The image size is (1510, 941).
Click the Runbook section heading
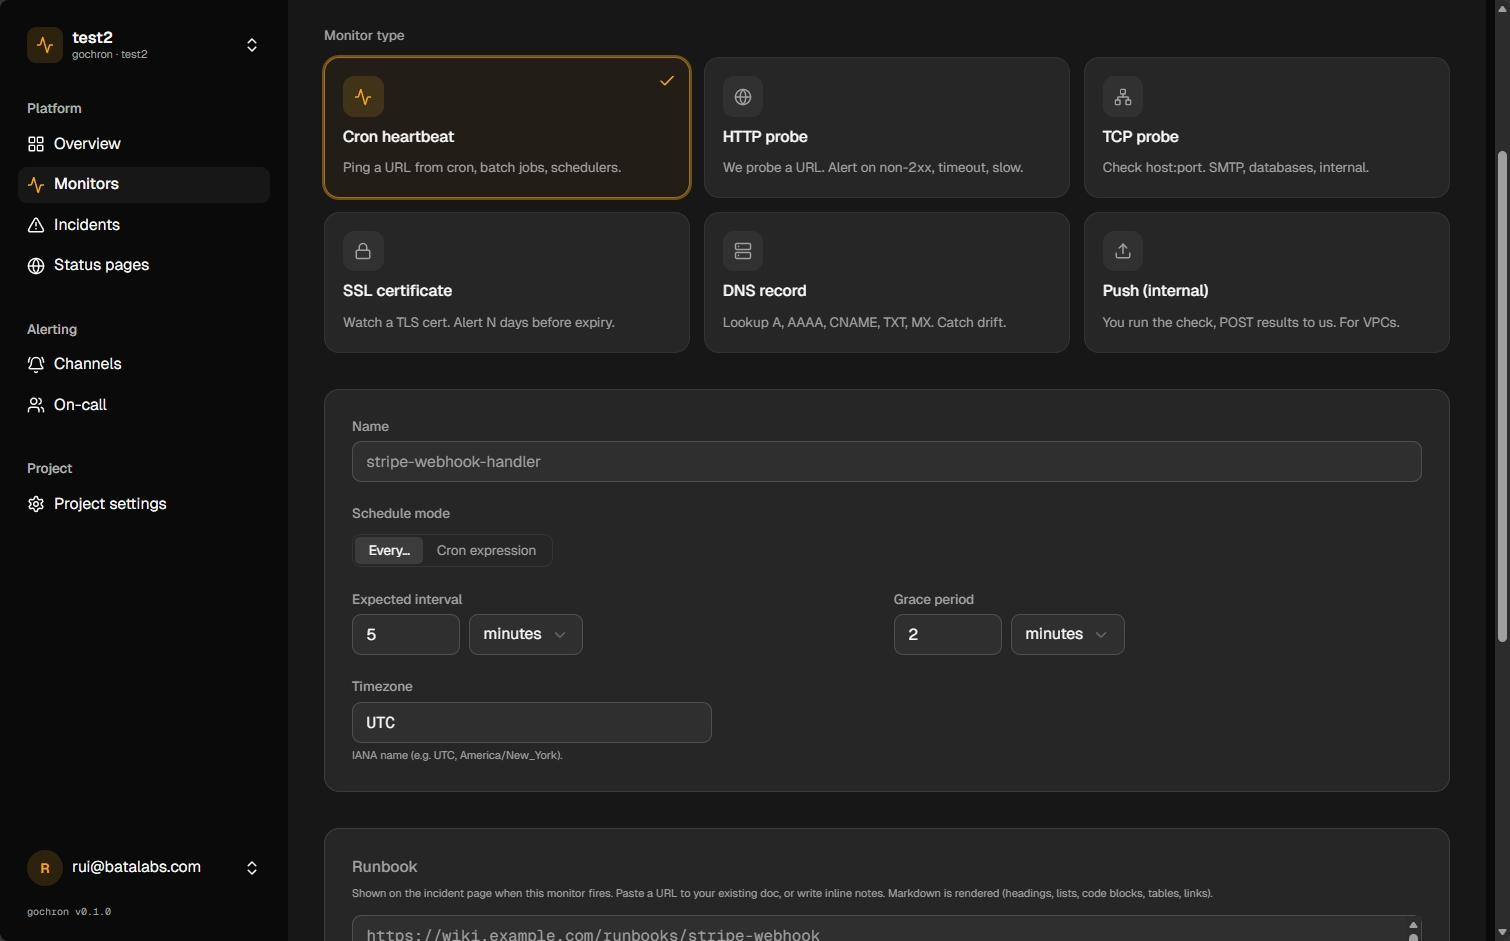click(x=385, y=867)
